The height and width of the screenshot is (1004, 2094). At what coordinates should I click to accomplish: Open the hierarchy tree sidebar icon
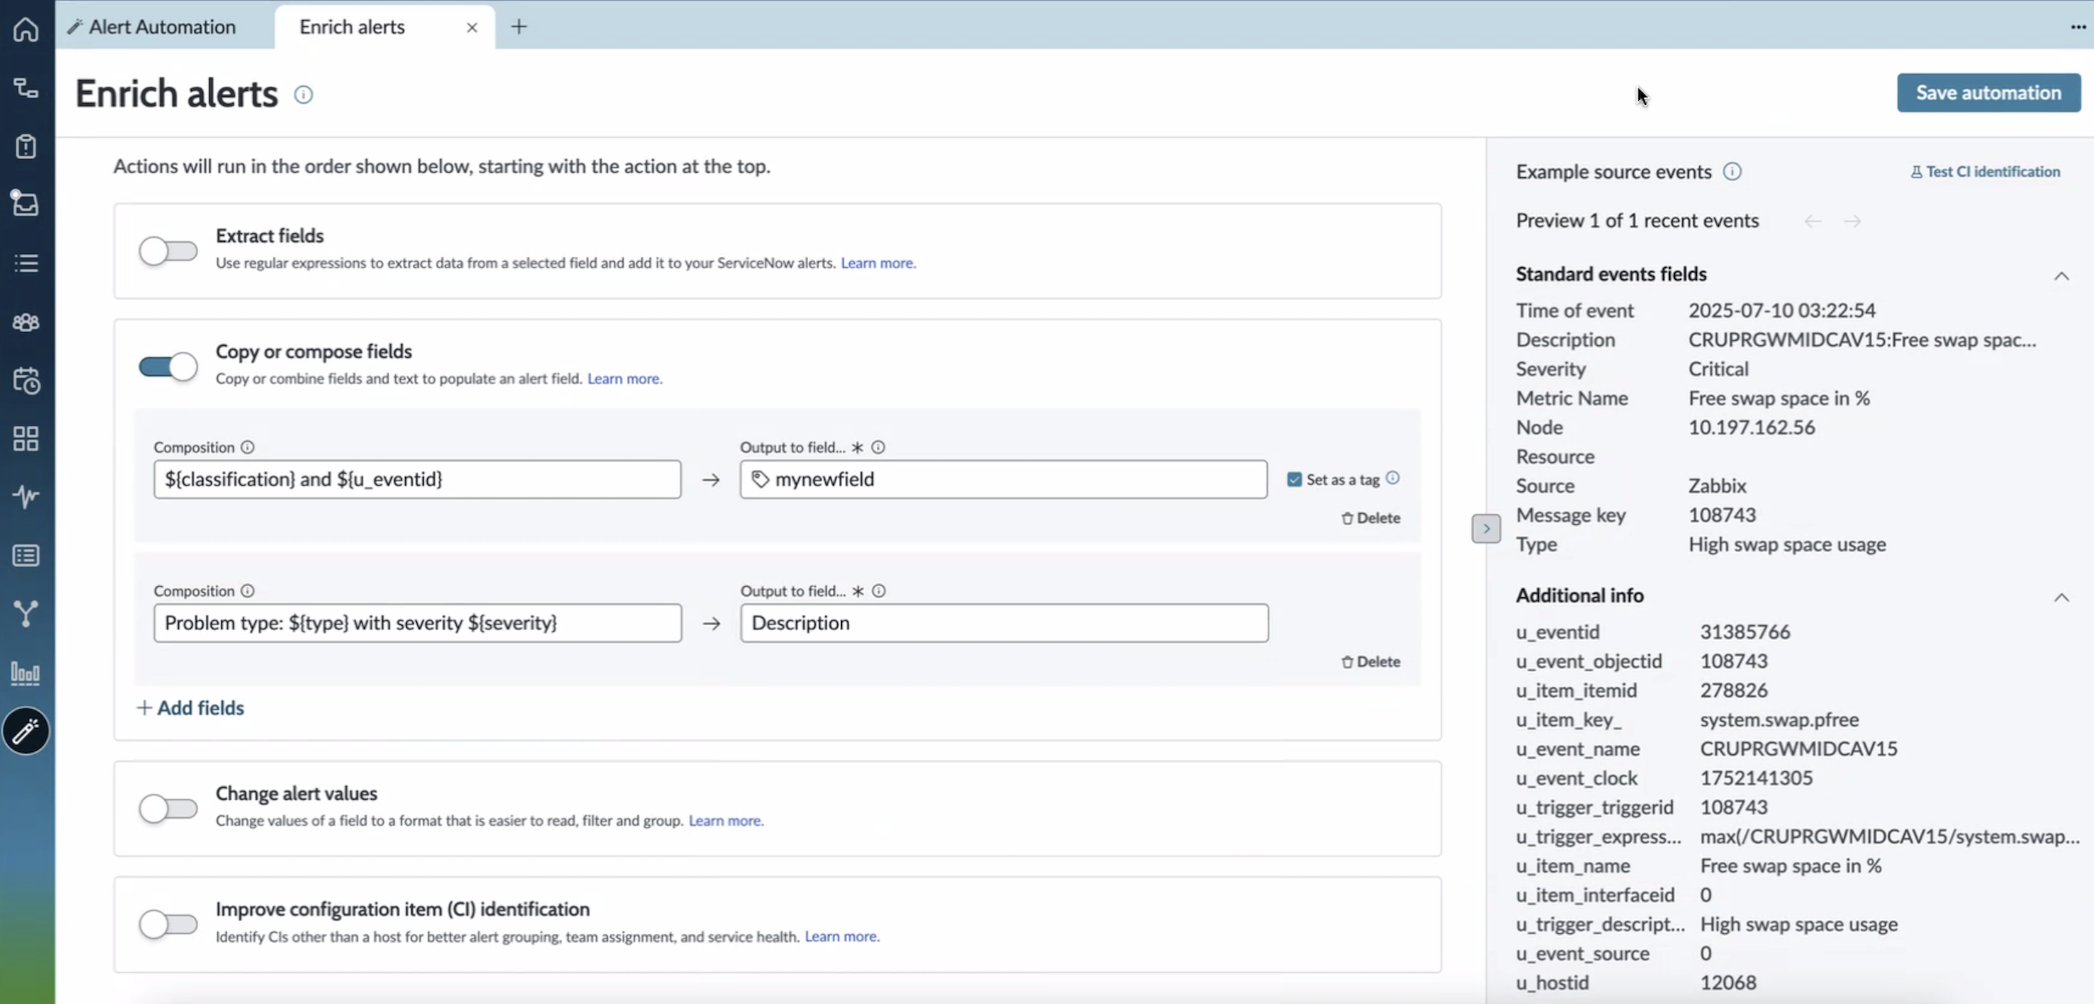(x=26, y=88)
